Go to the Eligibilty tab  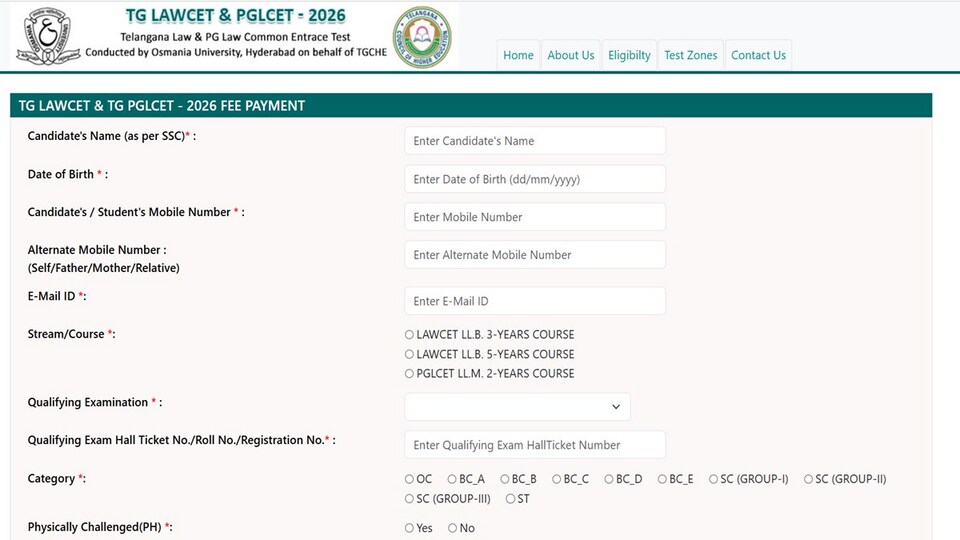(x=629, y=55)
